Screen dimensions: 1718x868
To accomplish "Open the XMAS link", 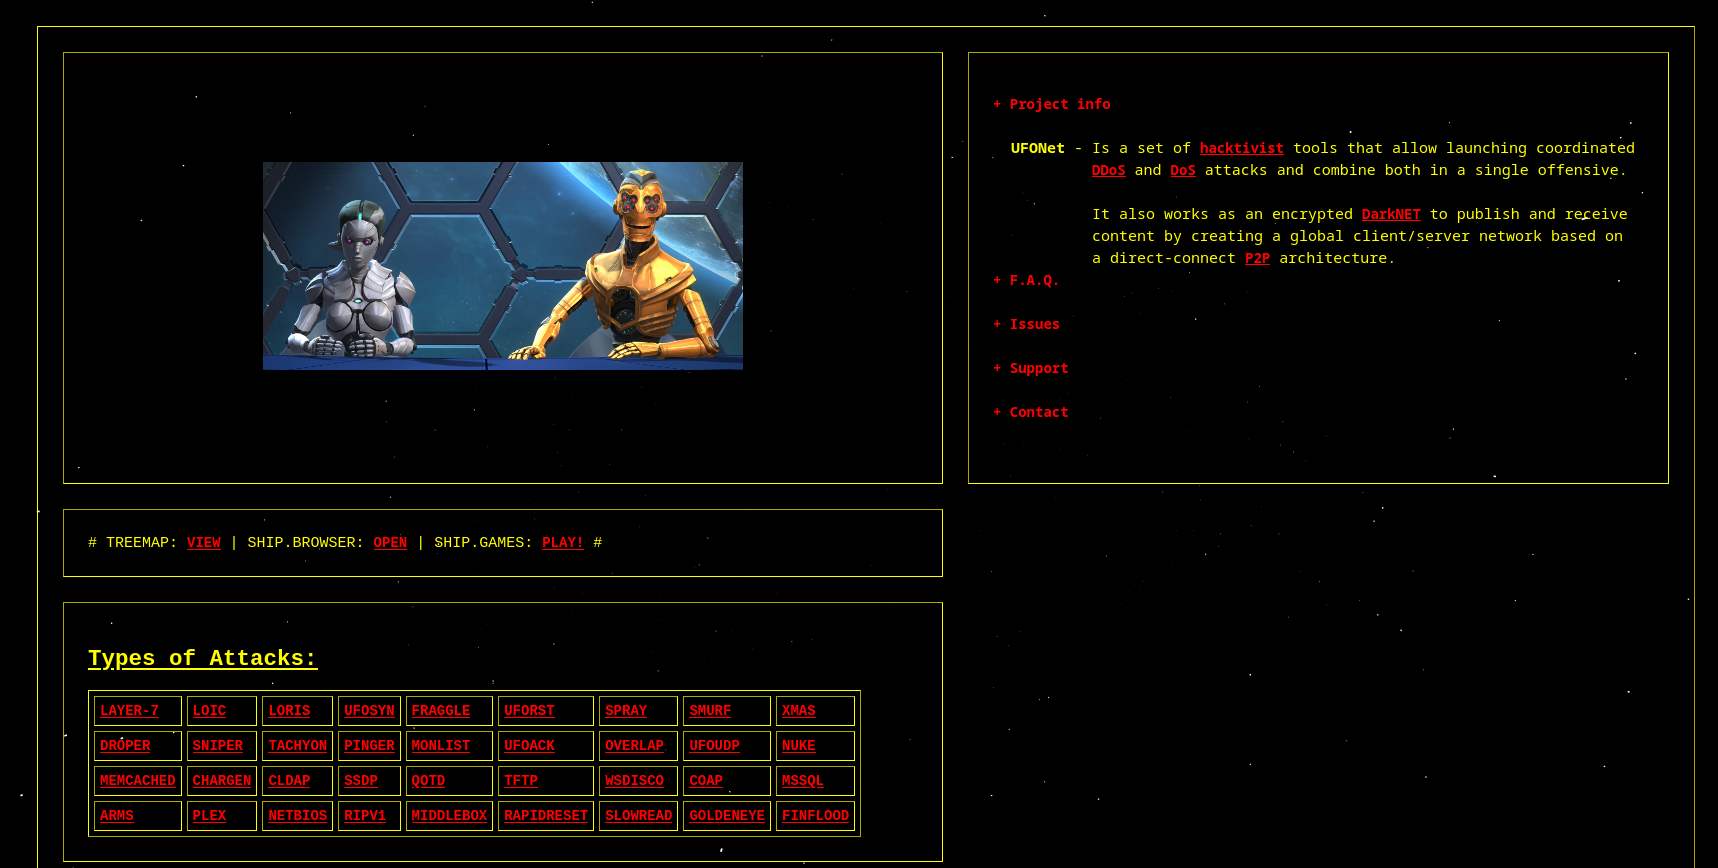I will (x=799, y=711).
